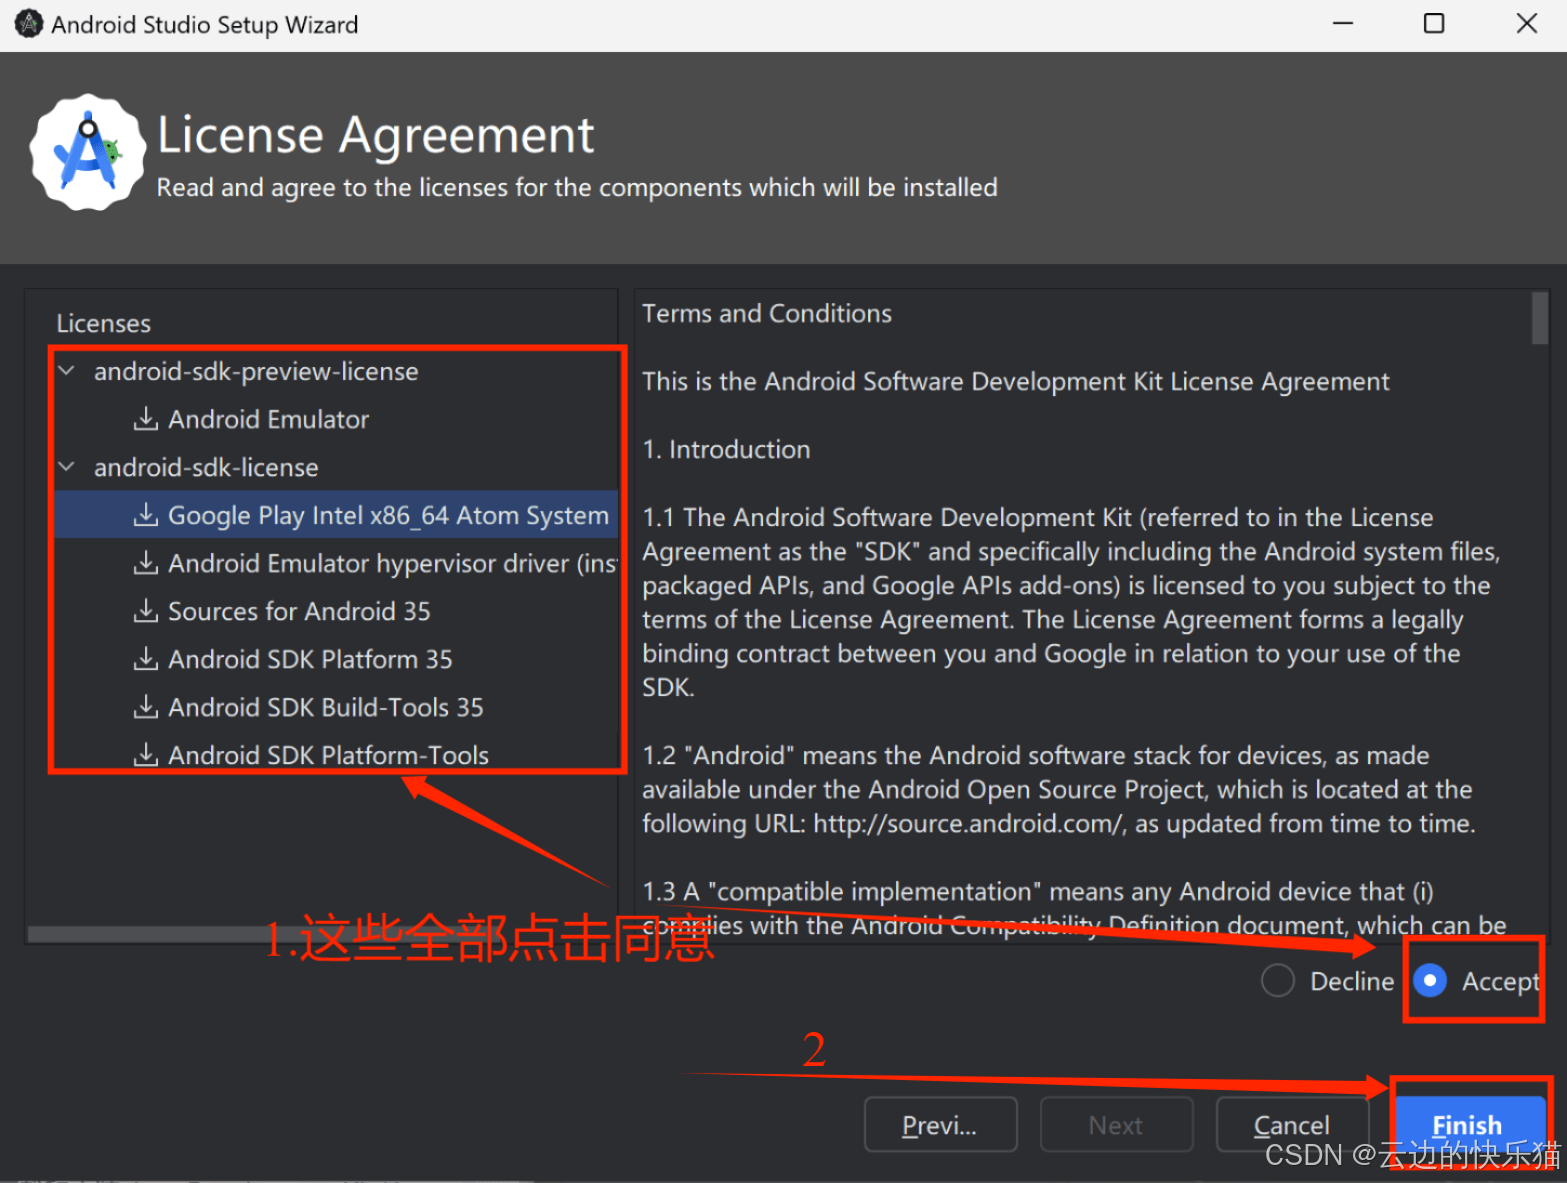Image resolution: width=1567 pixels, height=1183 pixels.
Task: Click the download icon beside Sources for Android 35
Action: tap(146, 610)
